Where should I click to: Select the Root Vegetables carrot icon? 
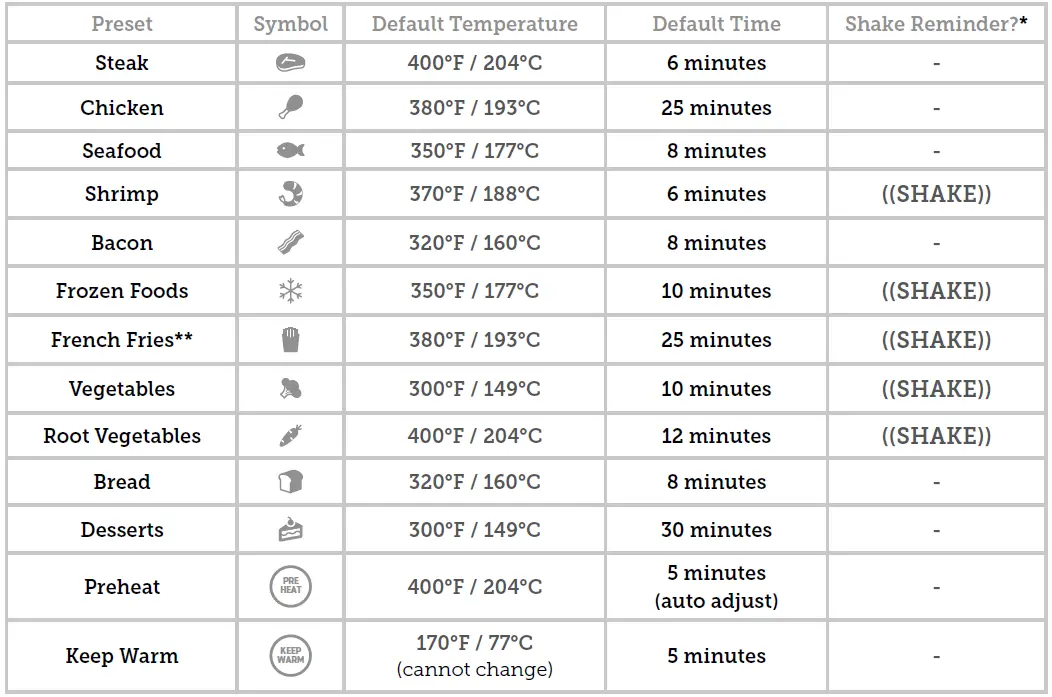pos(290,436)
